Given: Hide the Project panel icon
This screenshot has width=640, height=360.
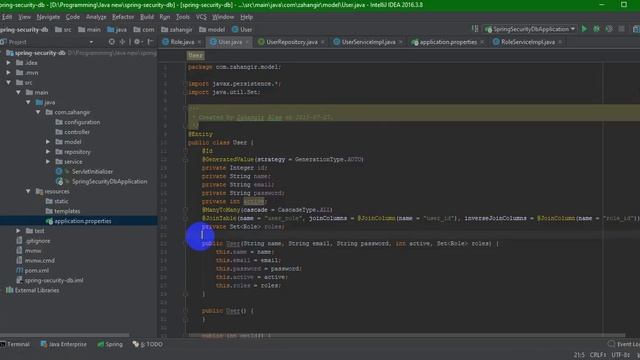Looking at the screenshot, I should click(150, 42).
